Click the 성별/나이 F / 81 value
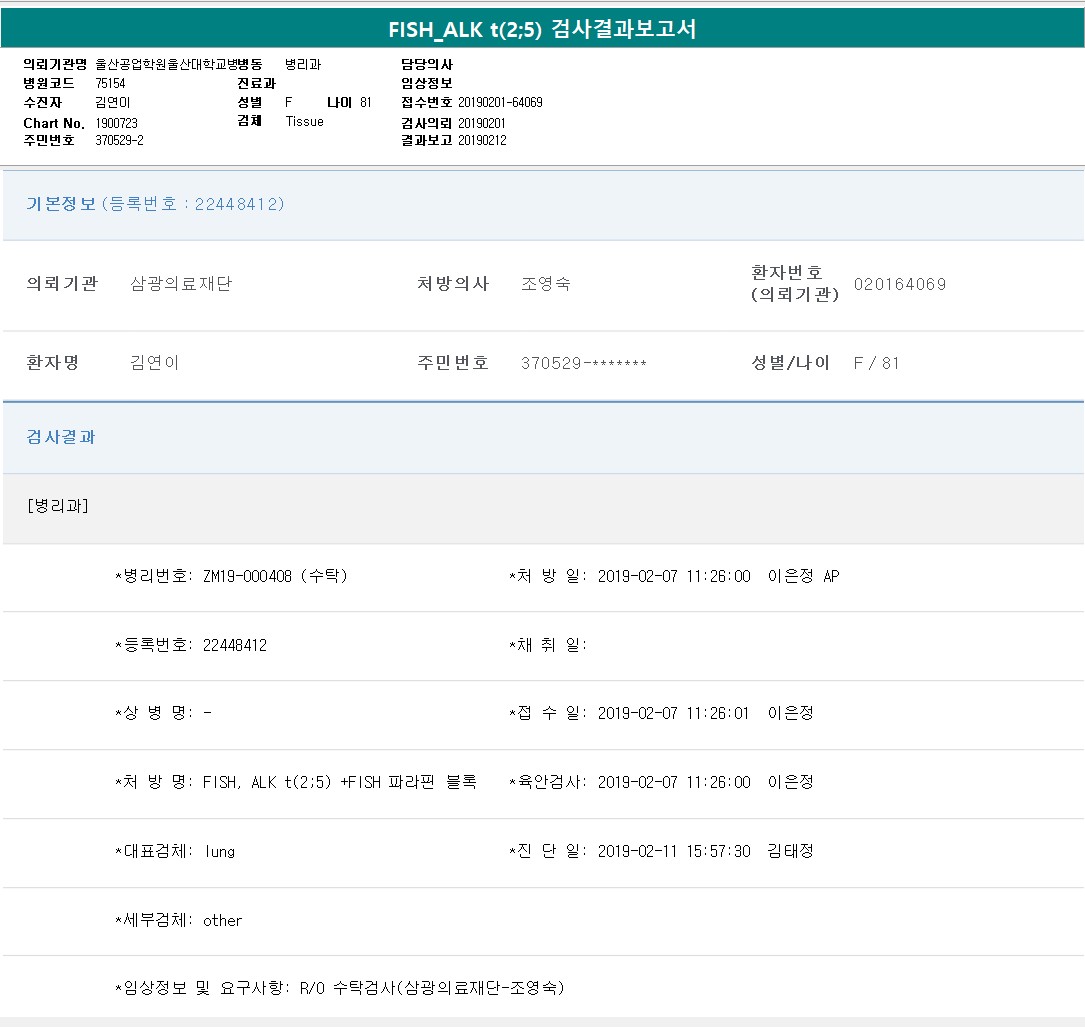 click(x=876, y=363)
